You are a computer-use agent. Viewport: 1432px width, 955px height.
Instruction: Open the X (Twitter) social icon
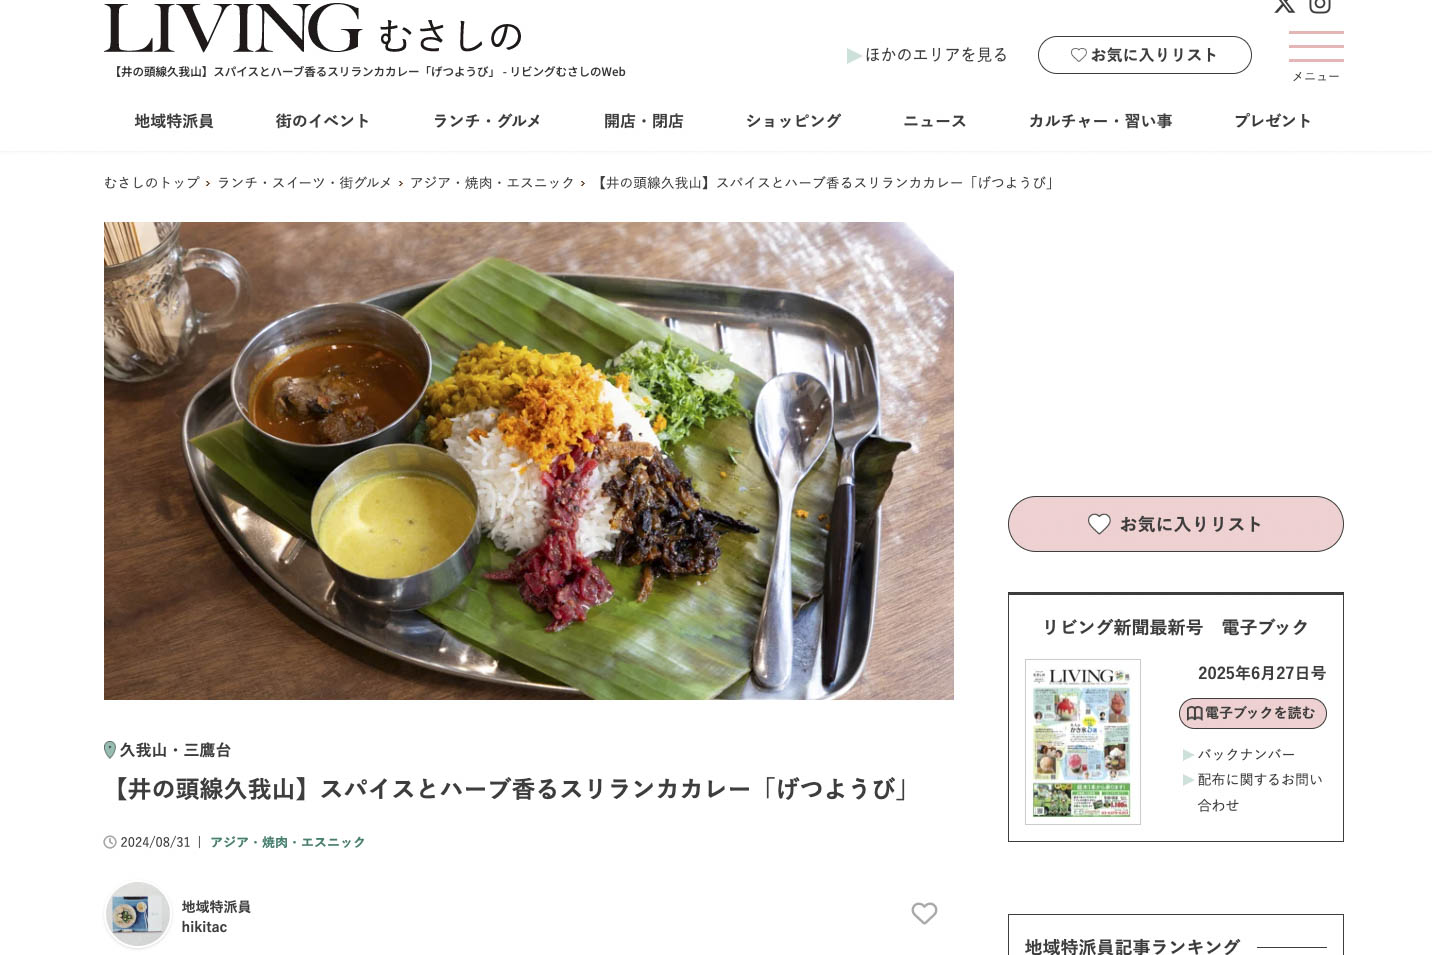coord(1284,5)
